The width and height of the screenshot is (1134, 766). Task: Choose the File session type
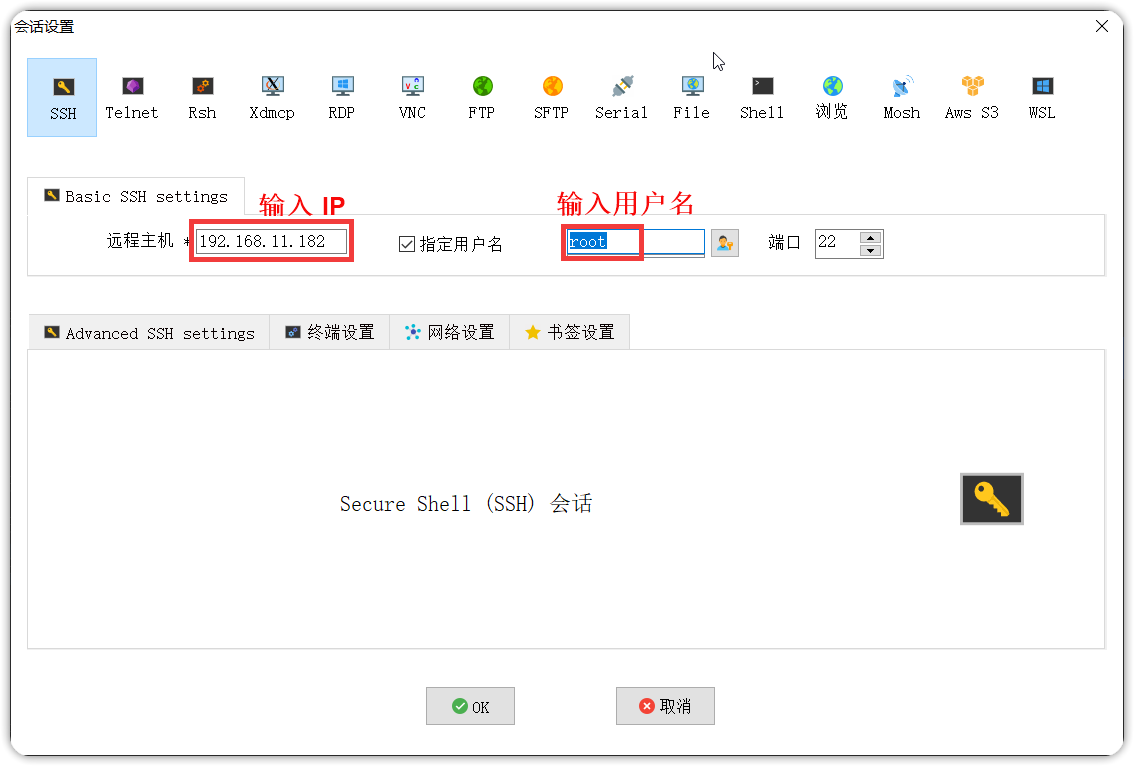pyautogui.click(x=691, y=98)
